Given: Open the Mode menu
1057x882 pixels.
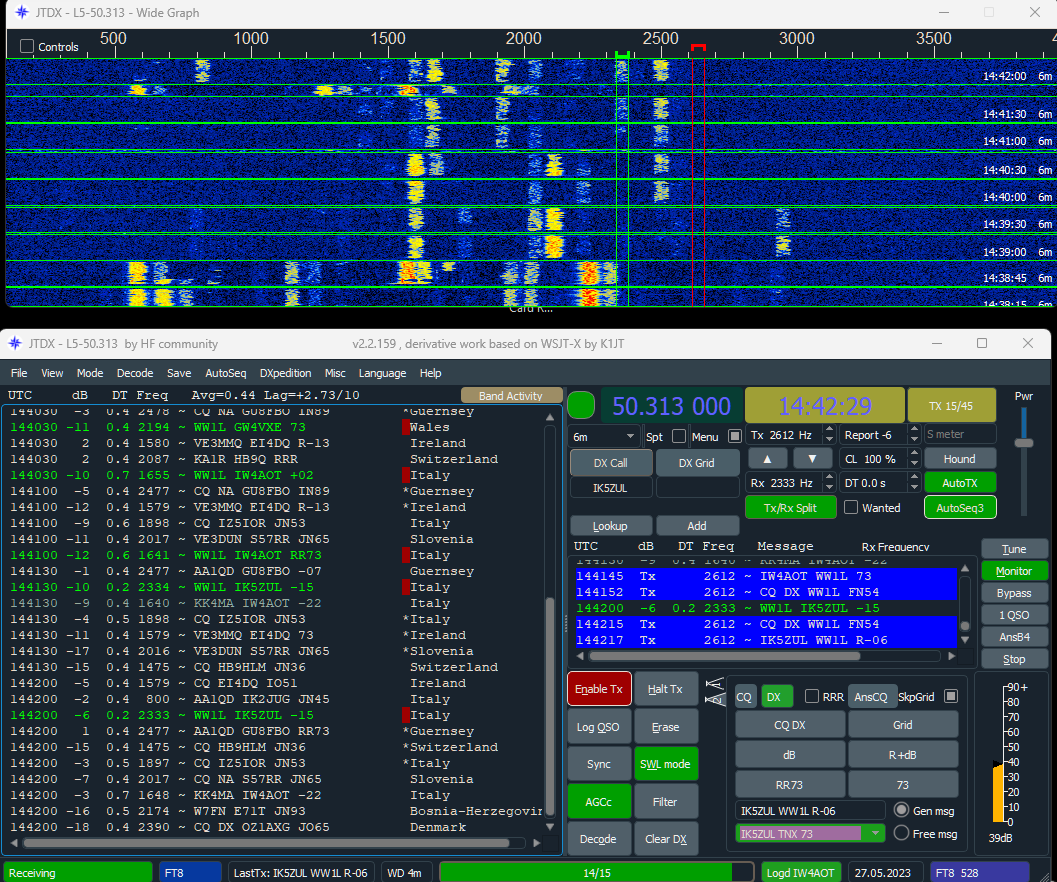Looking at the screenshot, I should click(x=90, y=373).
